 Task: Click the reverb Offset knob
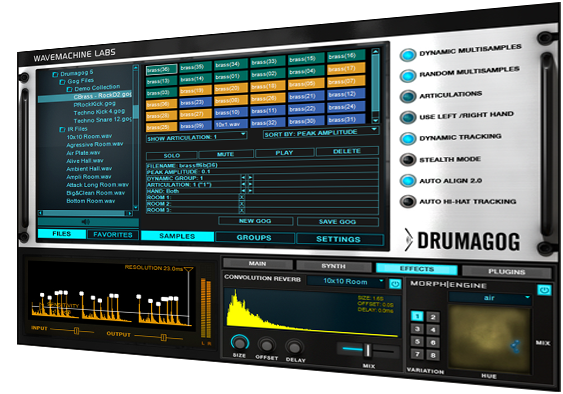click(266, 346)
